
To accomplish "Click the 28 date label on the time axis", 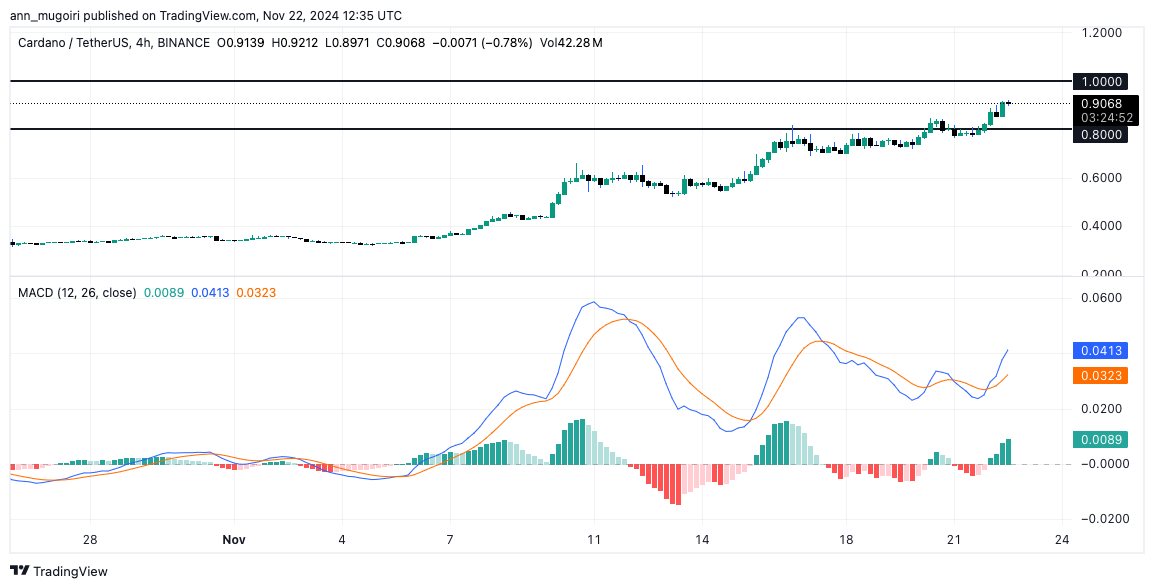I will (x=90, y=539).
